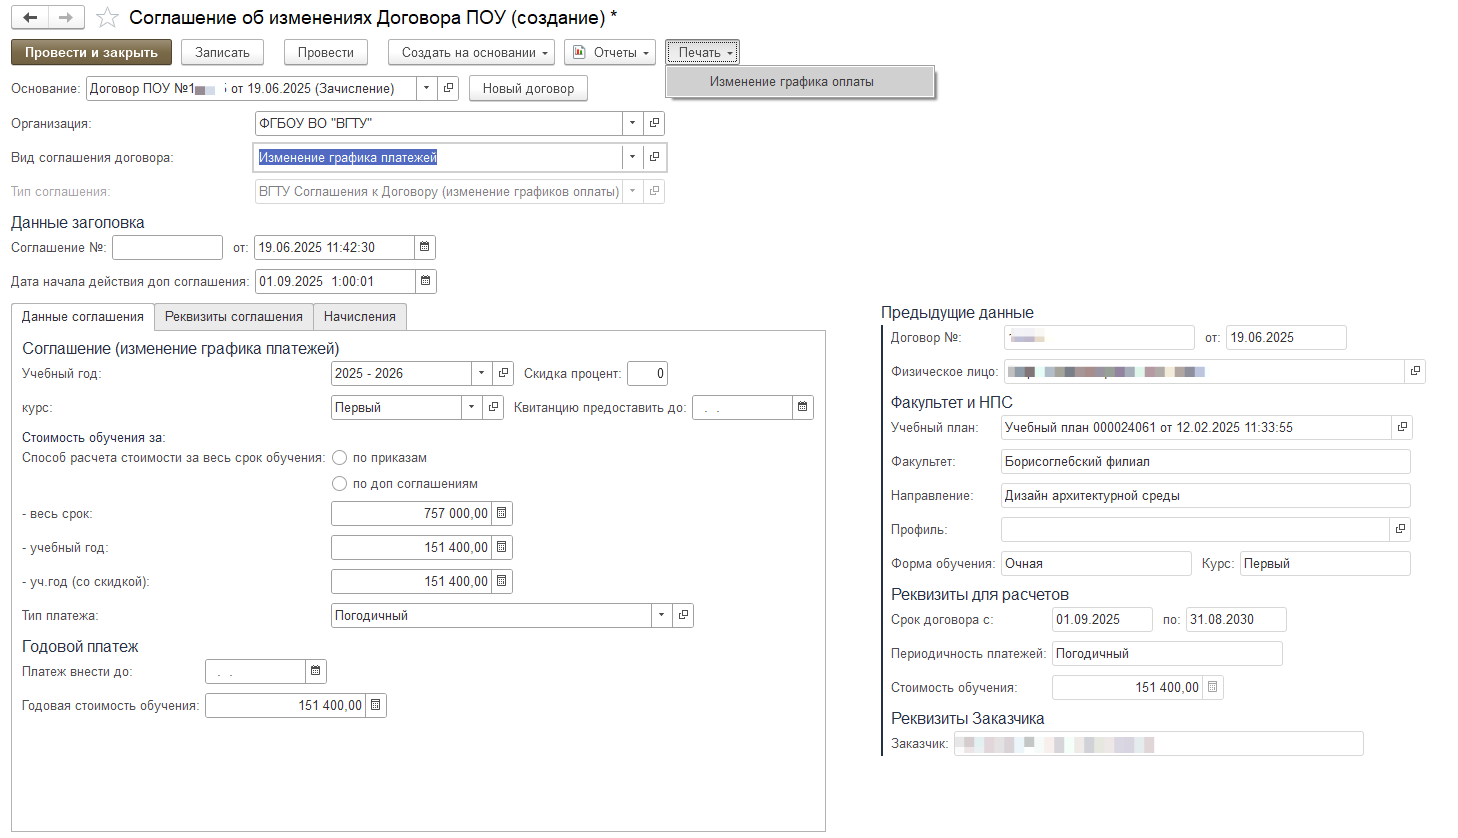Expand the Учебный год dropdown
The height and width of the screenshot is (838, 1458).
click(x=481, y=373)
